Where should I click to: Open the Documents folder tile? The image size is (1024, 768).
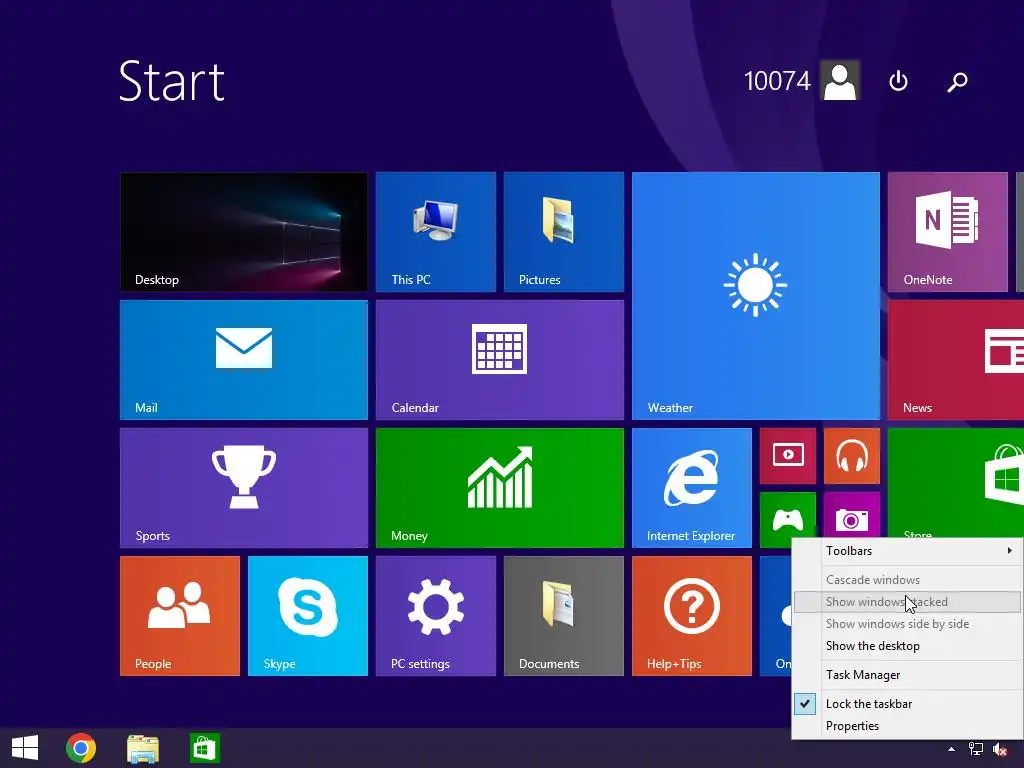[x=564, y=616]
